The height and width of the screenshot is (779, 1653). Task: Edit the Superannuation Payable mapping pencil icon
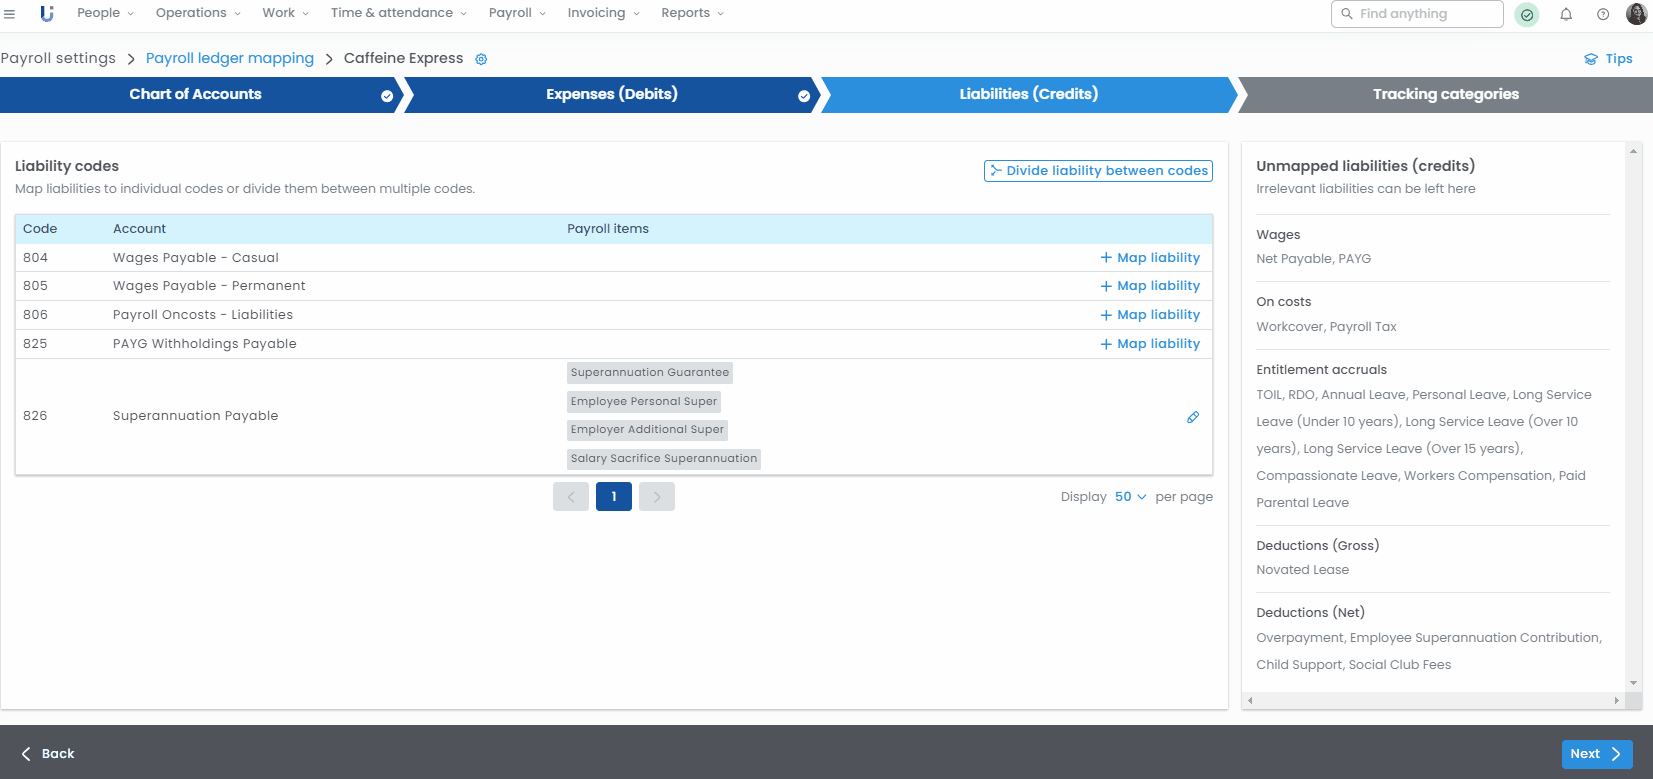(x=1192, y=417)
